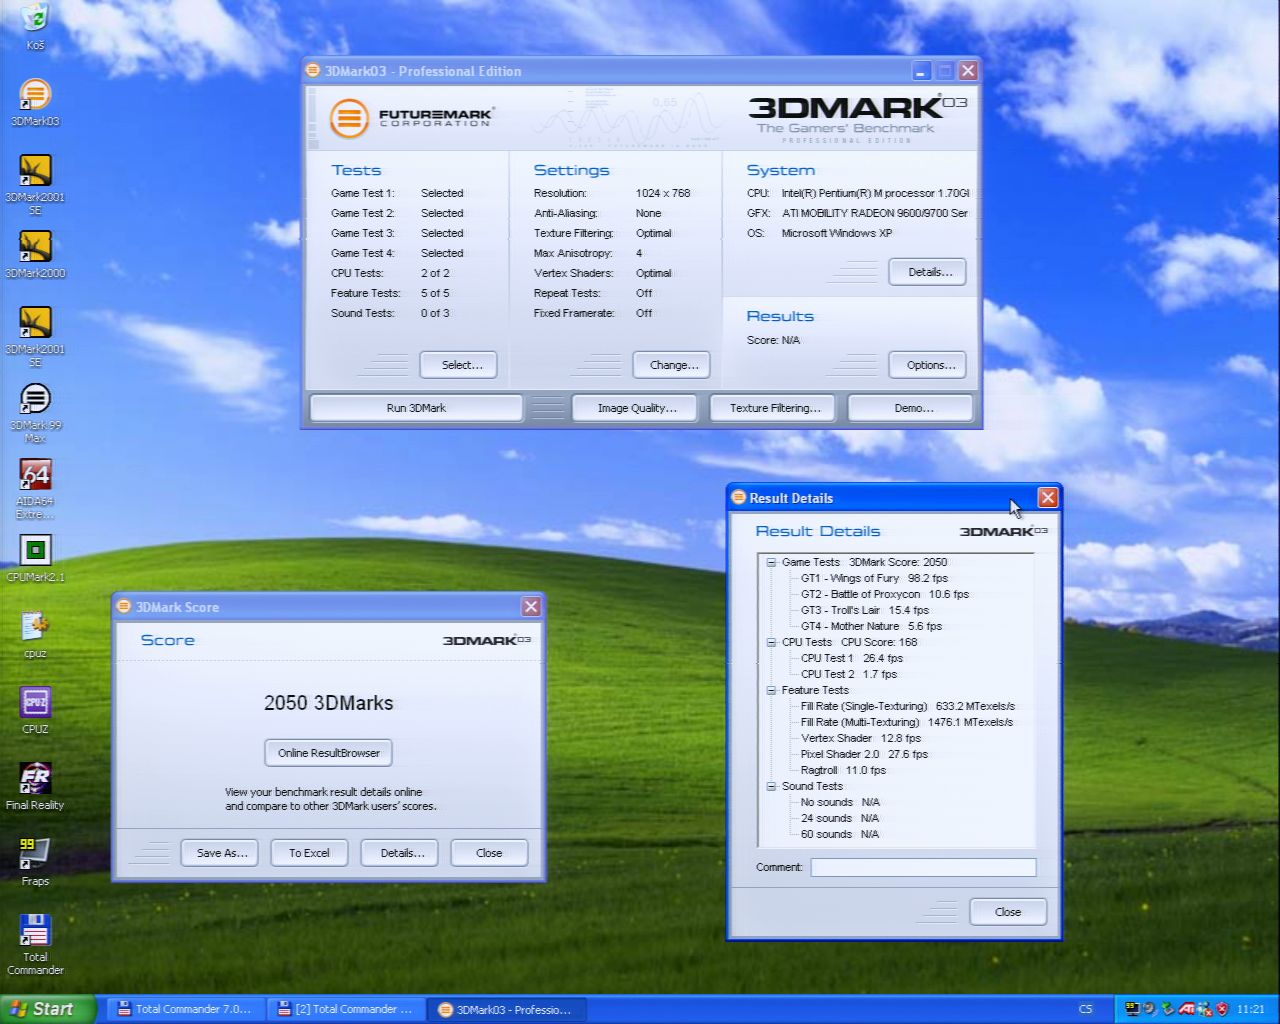This screenshot has height=1024, width=1280.
Task: Click the To Excel button
Action: coord(309,853)
